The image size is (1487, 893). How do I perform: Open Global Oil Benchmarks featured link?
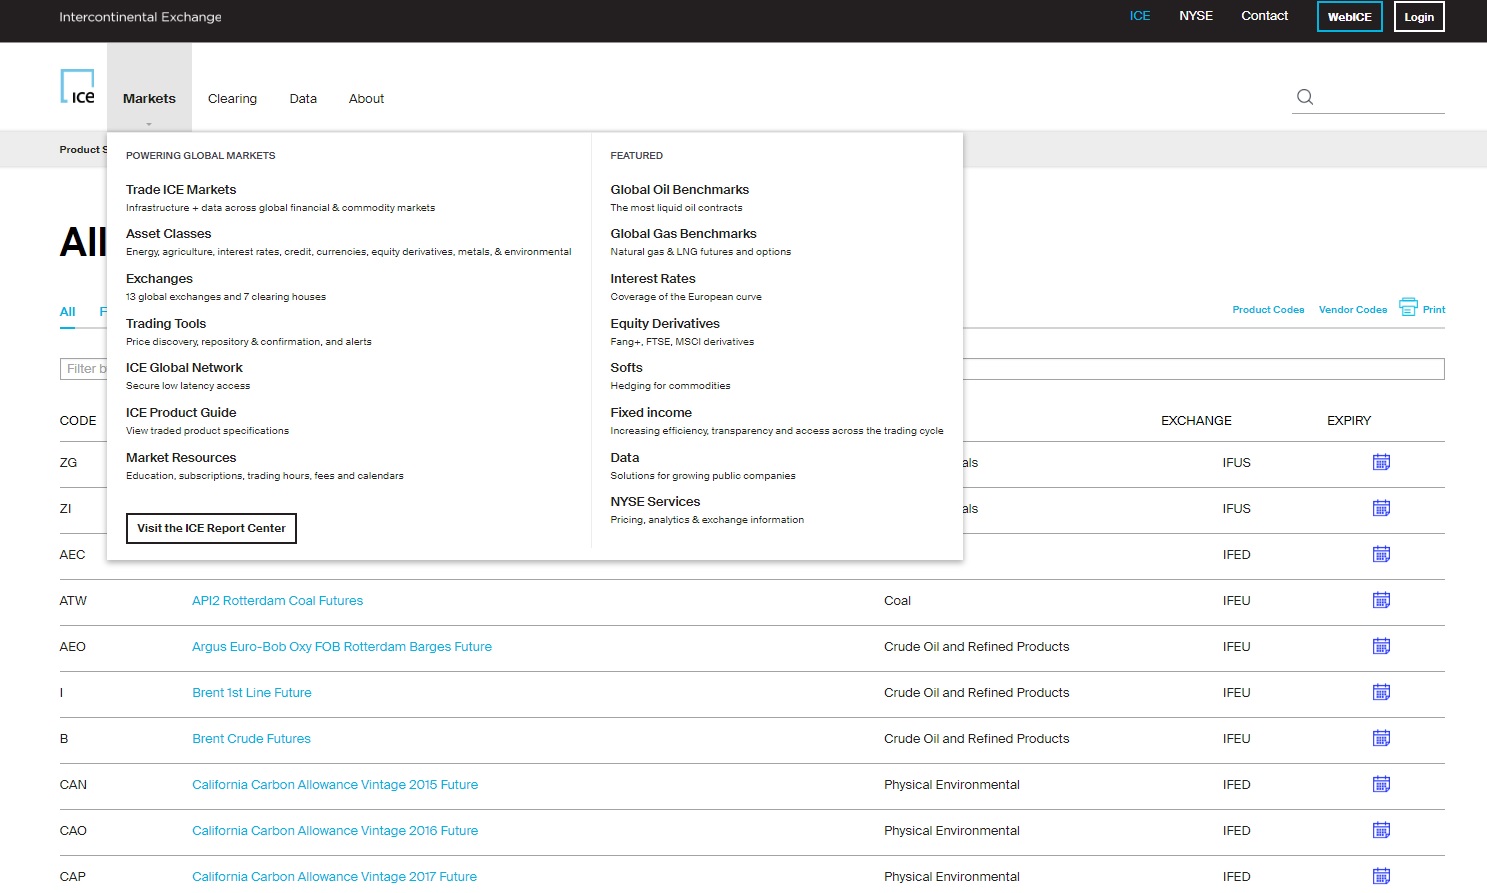point(679,189)
